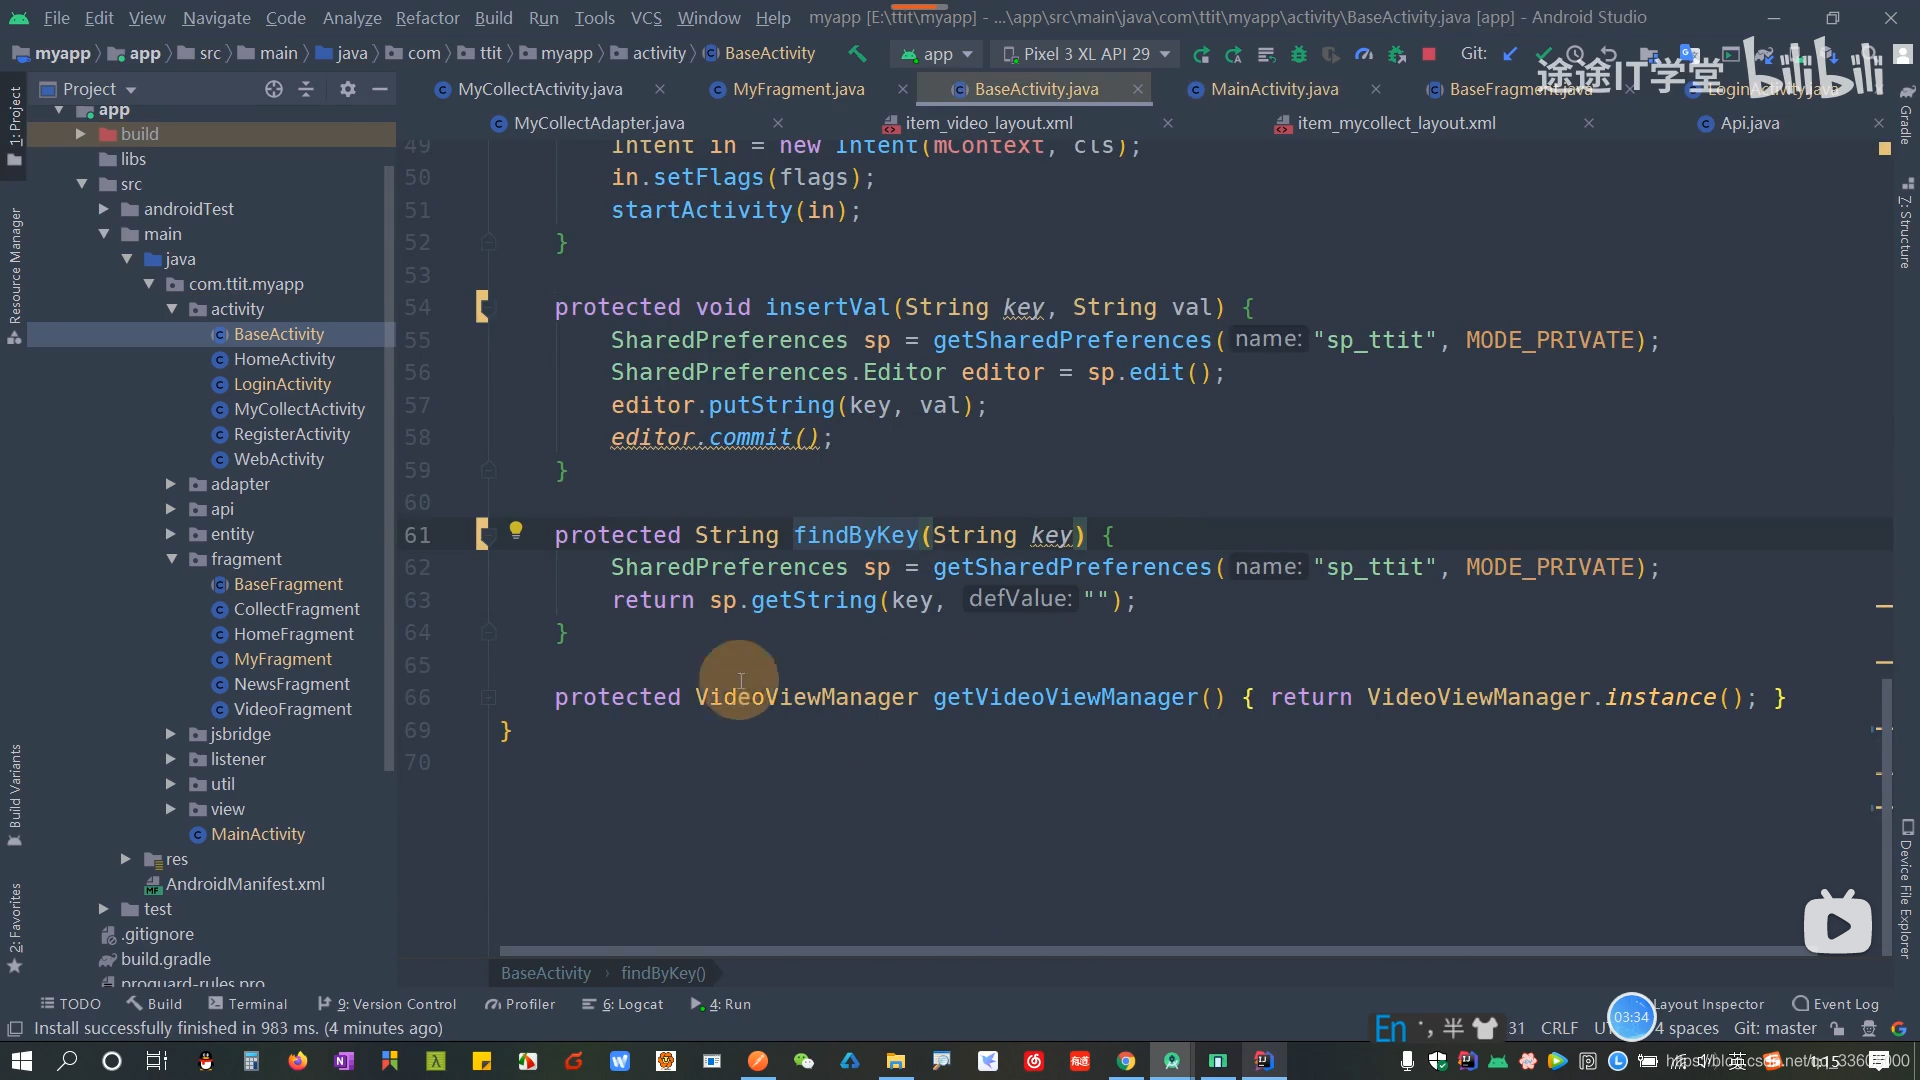
Task: Click the green Debug bug icon
Action: pyautogui.click(x=1299, y=54)
